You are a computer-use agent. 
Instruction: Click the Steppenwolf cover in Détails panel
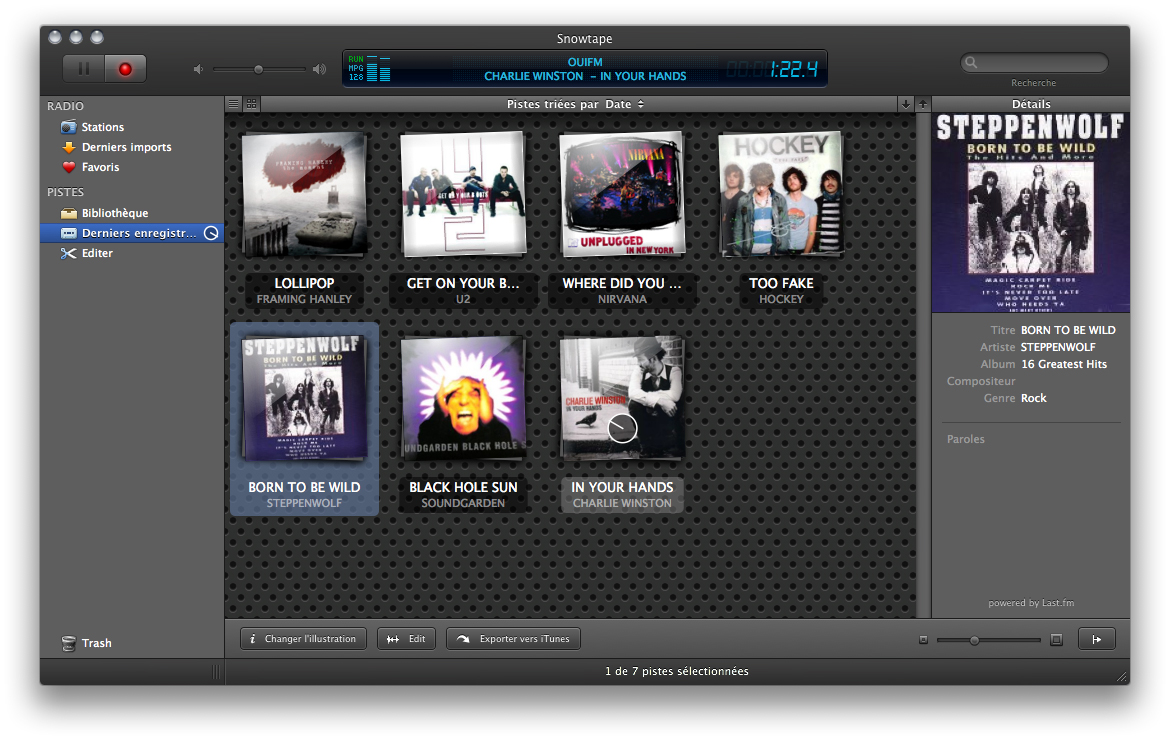(x=1030, y=213)
